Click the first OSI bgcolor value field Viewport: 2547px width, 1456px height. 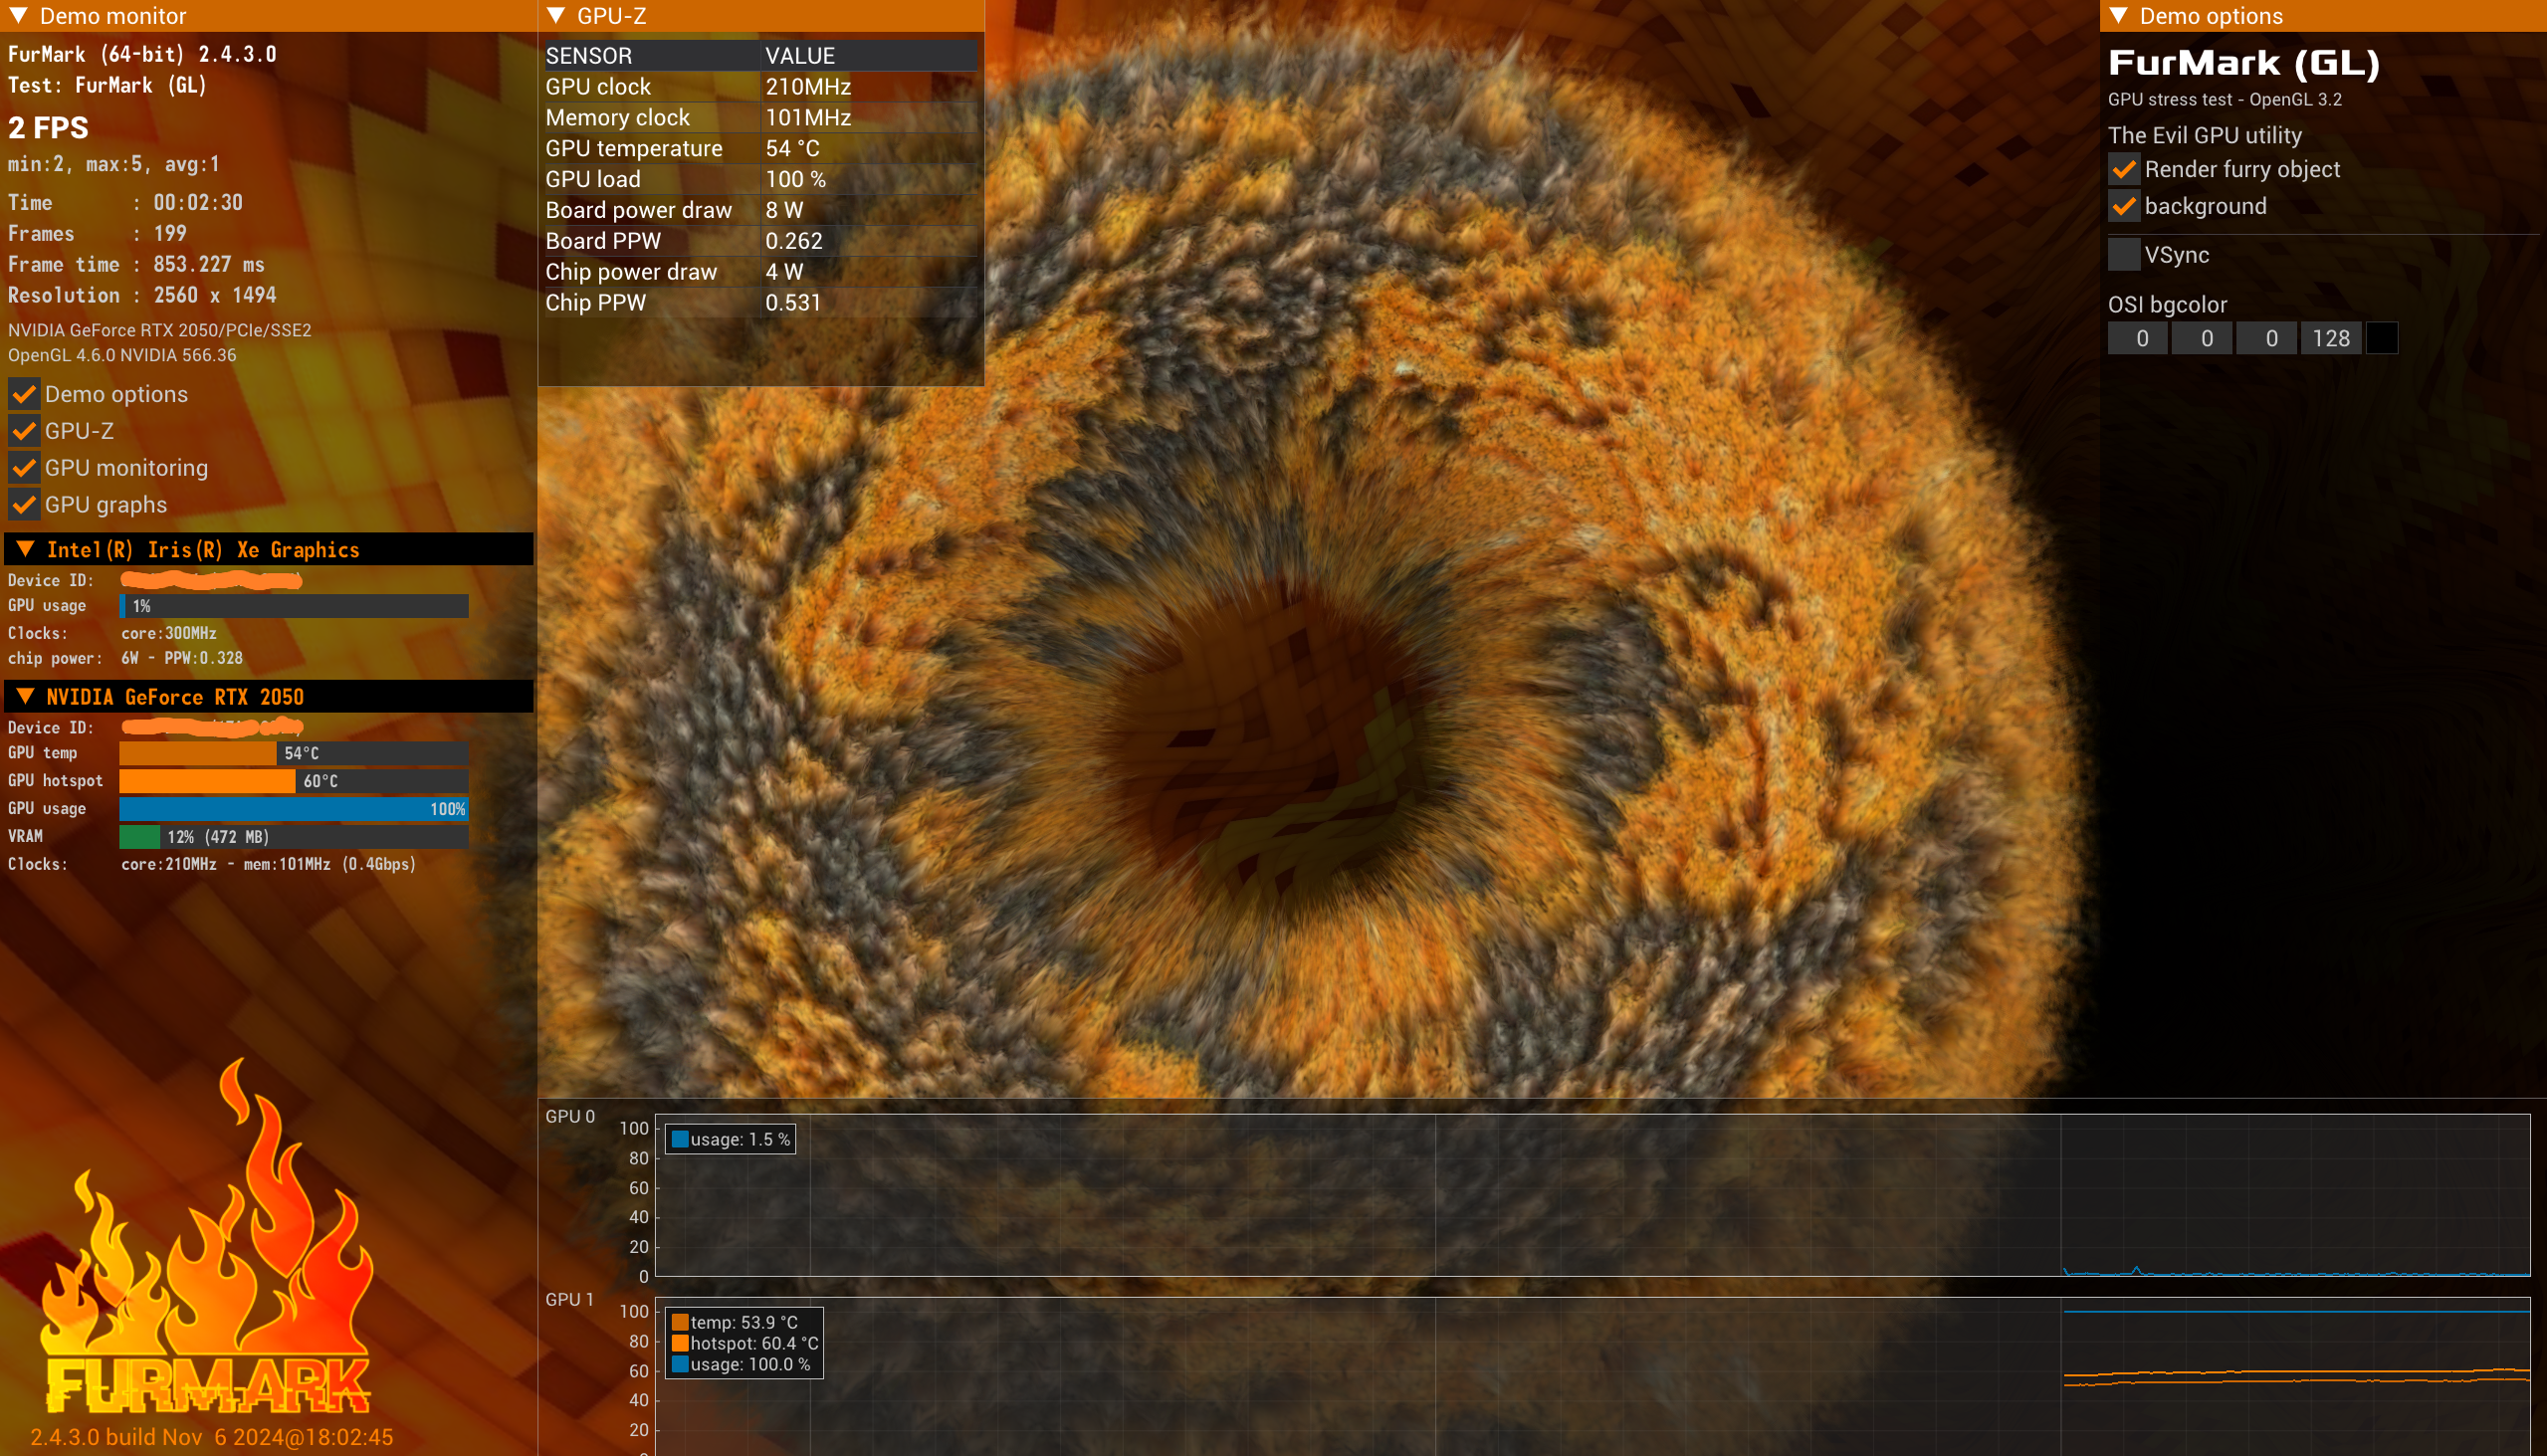click(2138, 338)
